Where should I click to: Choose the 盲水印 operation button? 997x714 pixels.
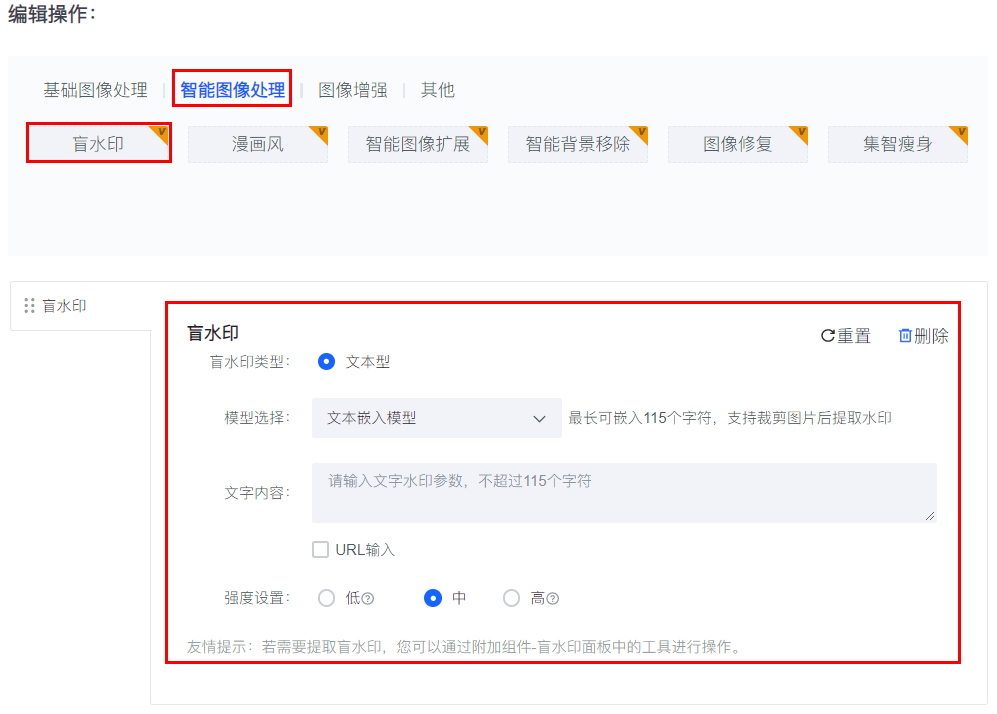99,144
